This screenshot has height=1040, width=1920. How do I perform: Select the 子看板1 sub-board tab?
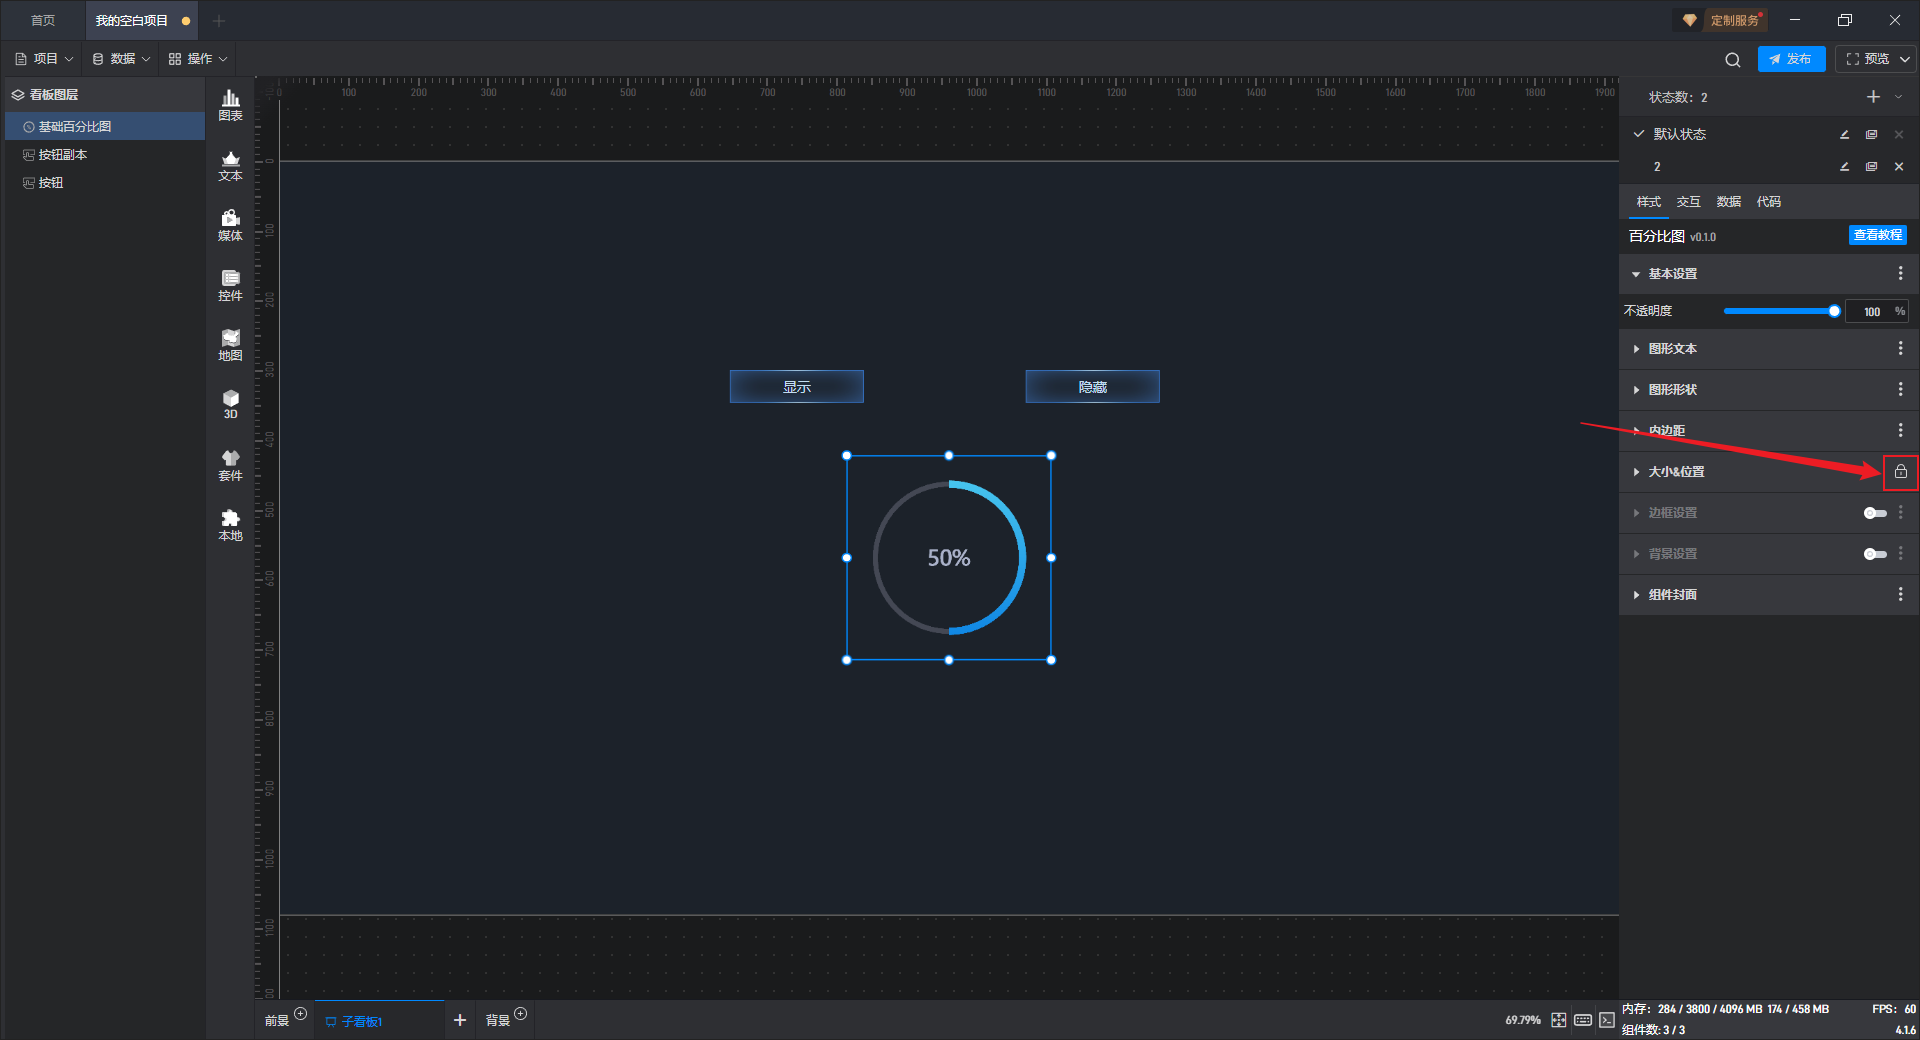(x=380, y=1021)
